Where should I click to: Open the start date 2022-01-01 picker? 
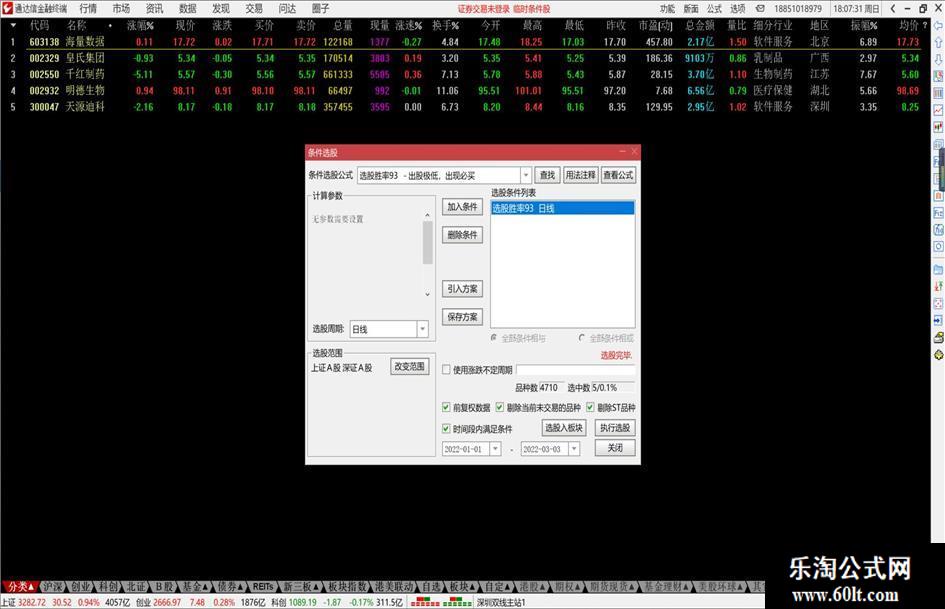(x=495, y=449)
